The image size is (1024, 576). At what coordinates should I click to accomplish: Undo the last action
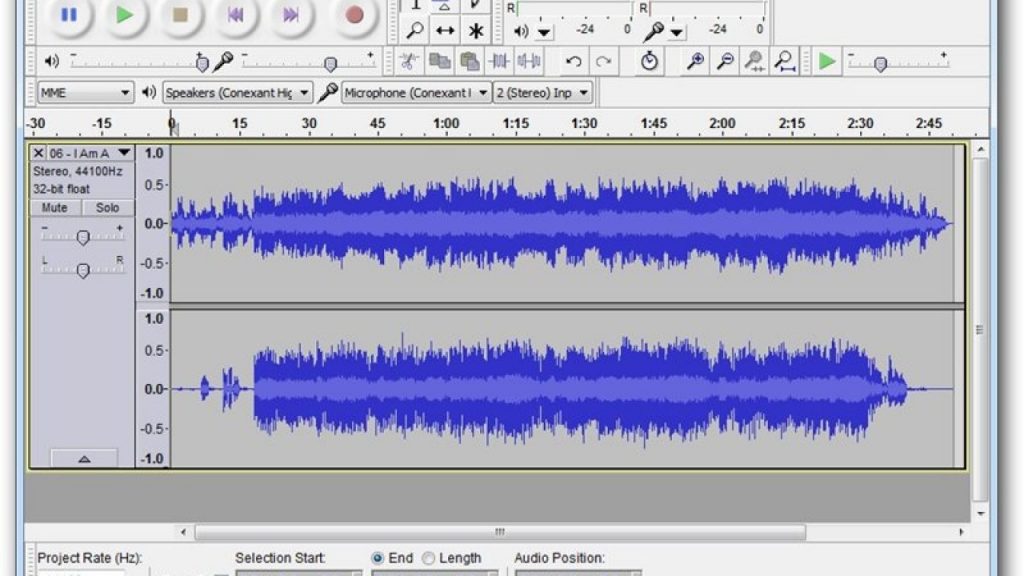[573, 61]
